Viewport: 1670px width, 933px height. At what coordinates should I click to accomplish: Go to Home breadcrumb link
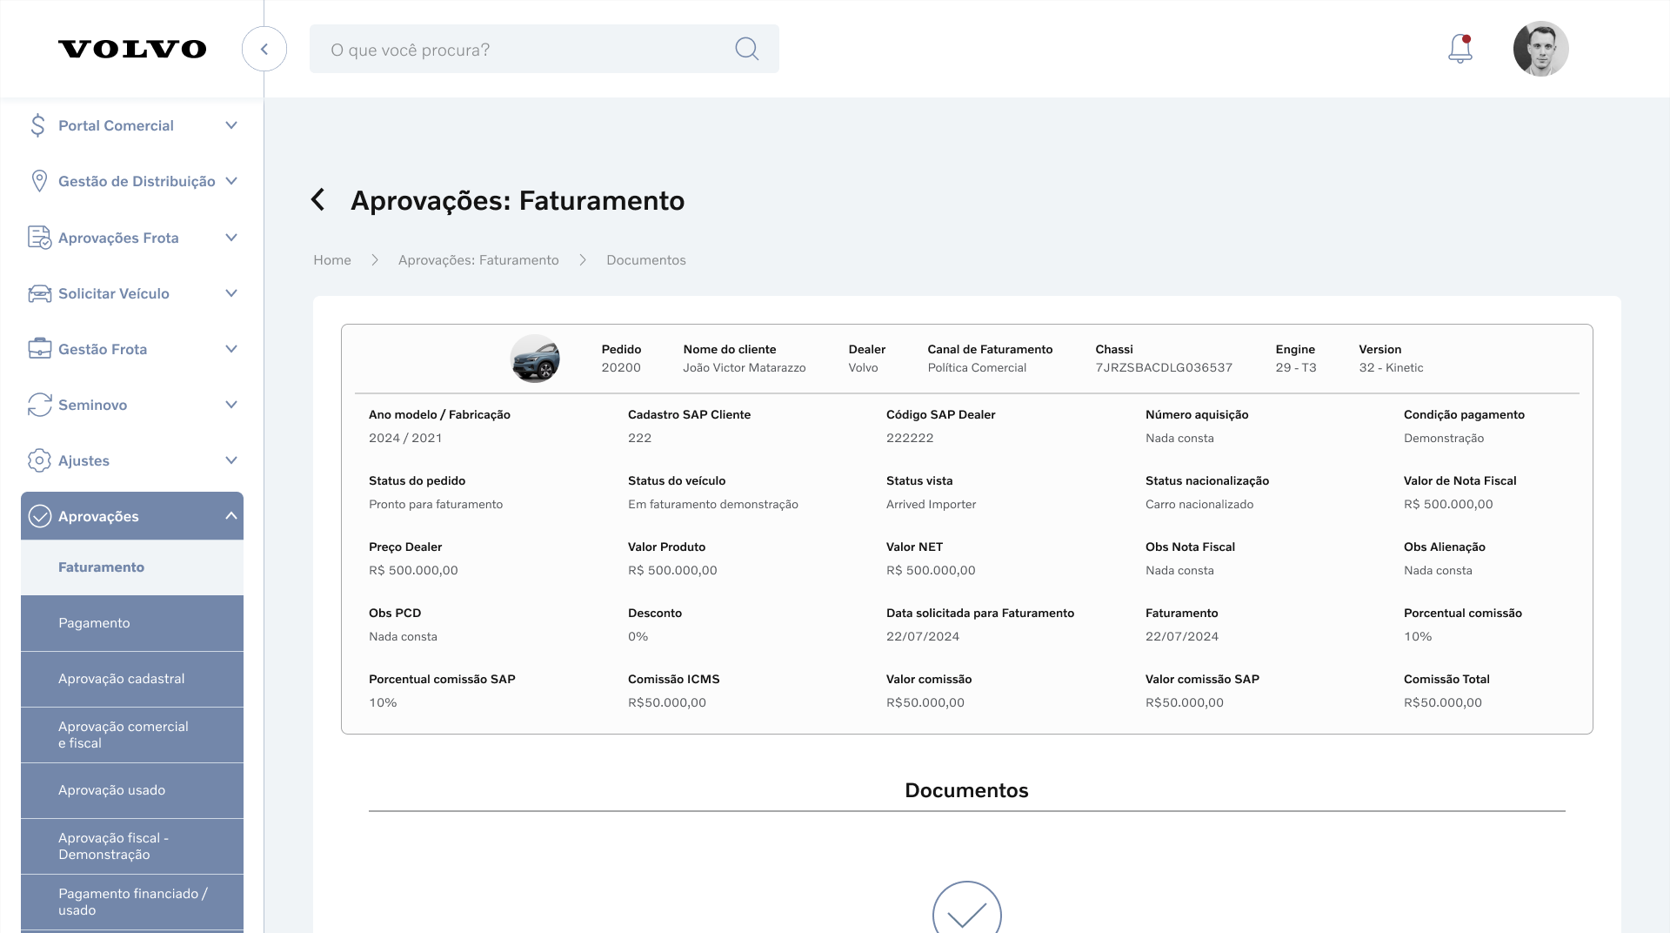(x=332, y=260)
